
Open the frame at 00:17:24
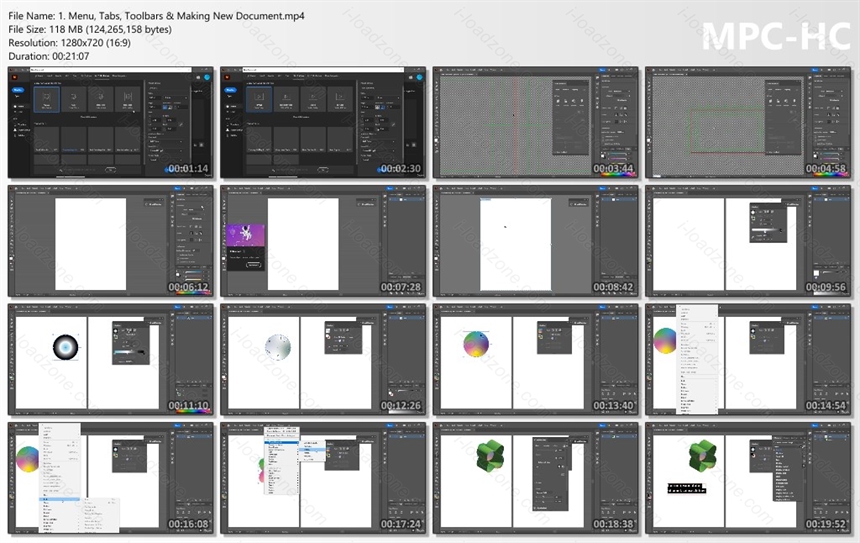(323, 478)
